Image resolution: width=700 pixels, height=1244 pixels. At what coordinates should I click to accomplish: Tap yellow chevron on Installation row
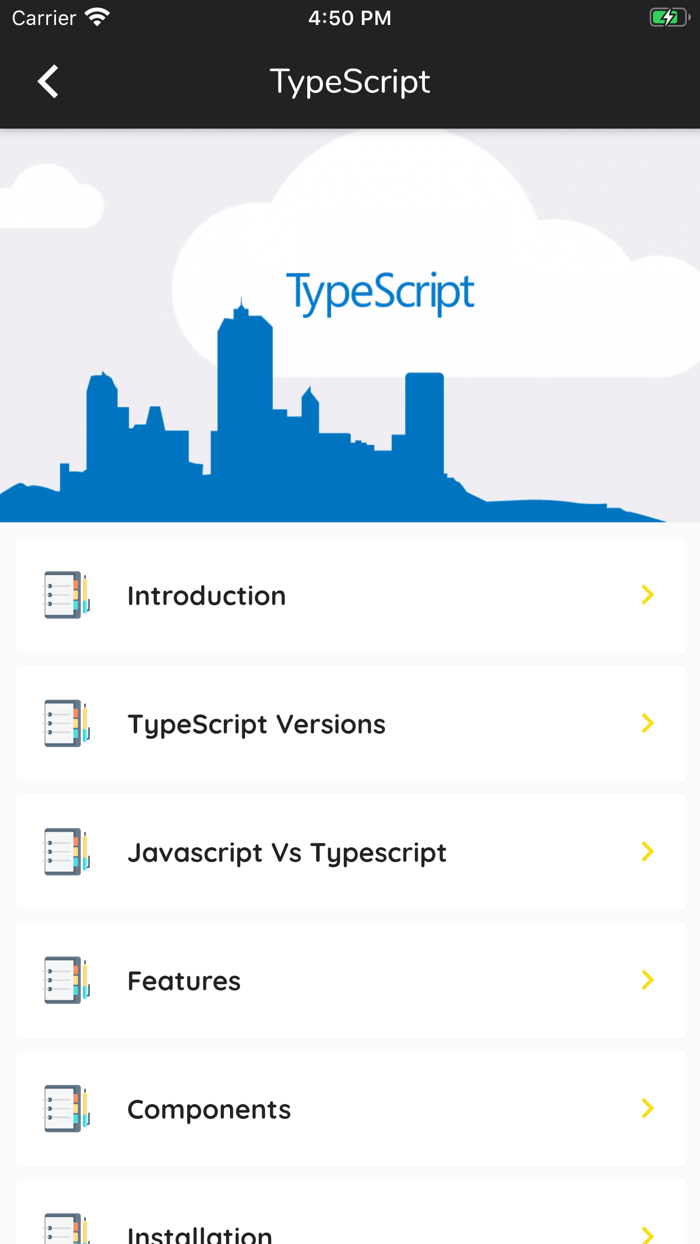point(648,1236)
